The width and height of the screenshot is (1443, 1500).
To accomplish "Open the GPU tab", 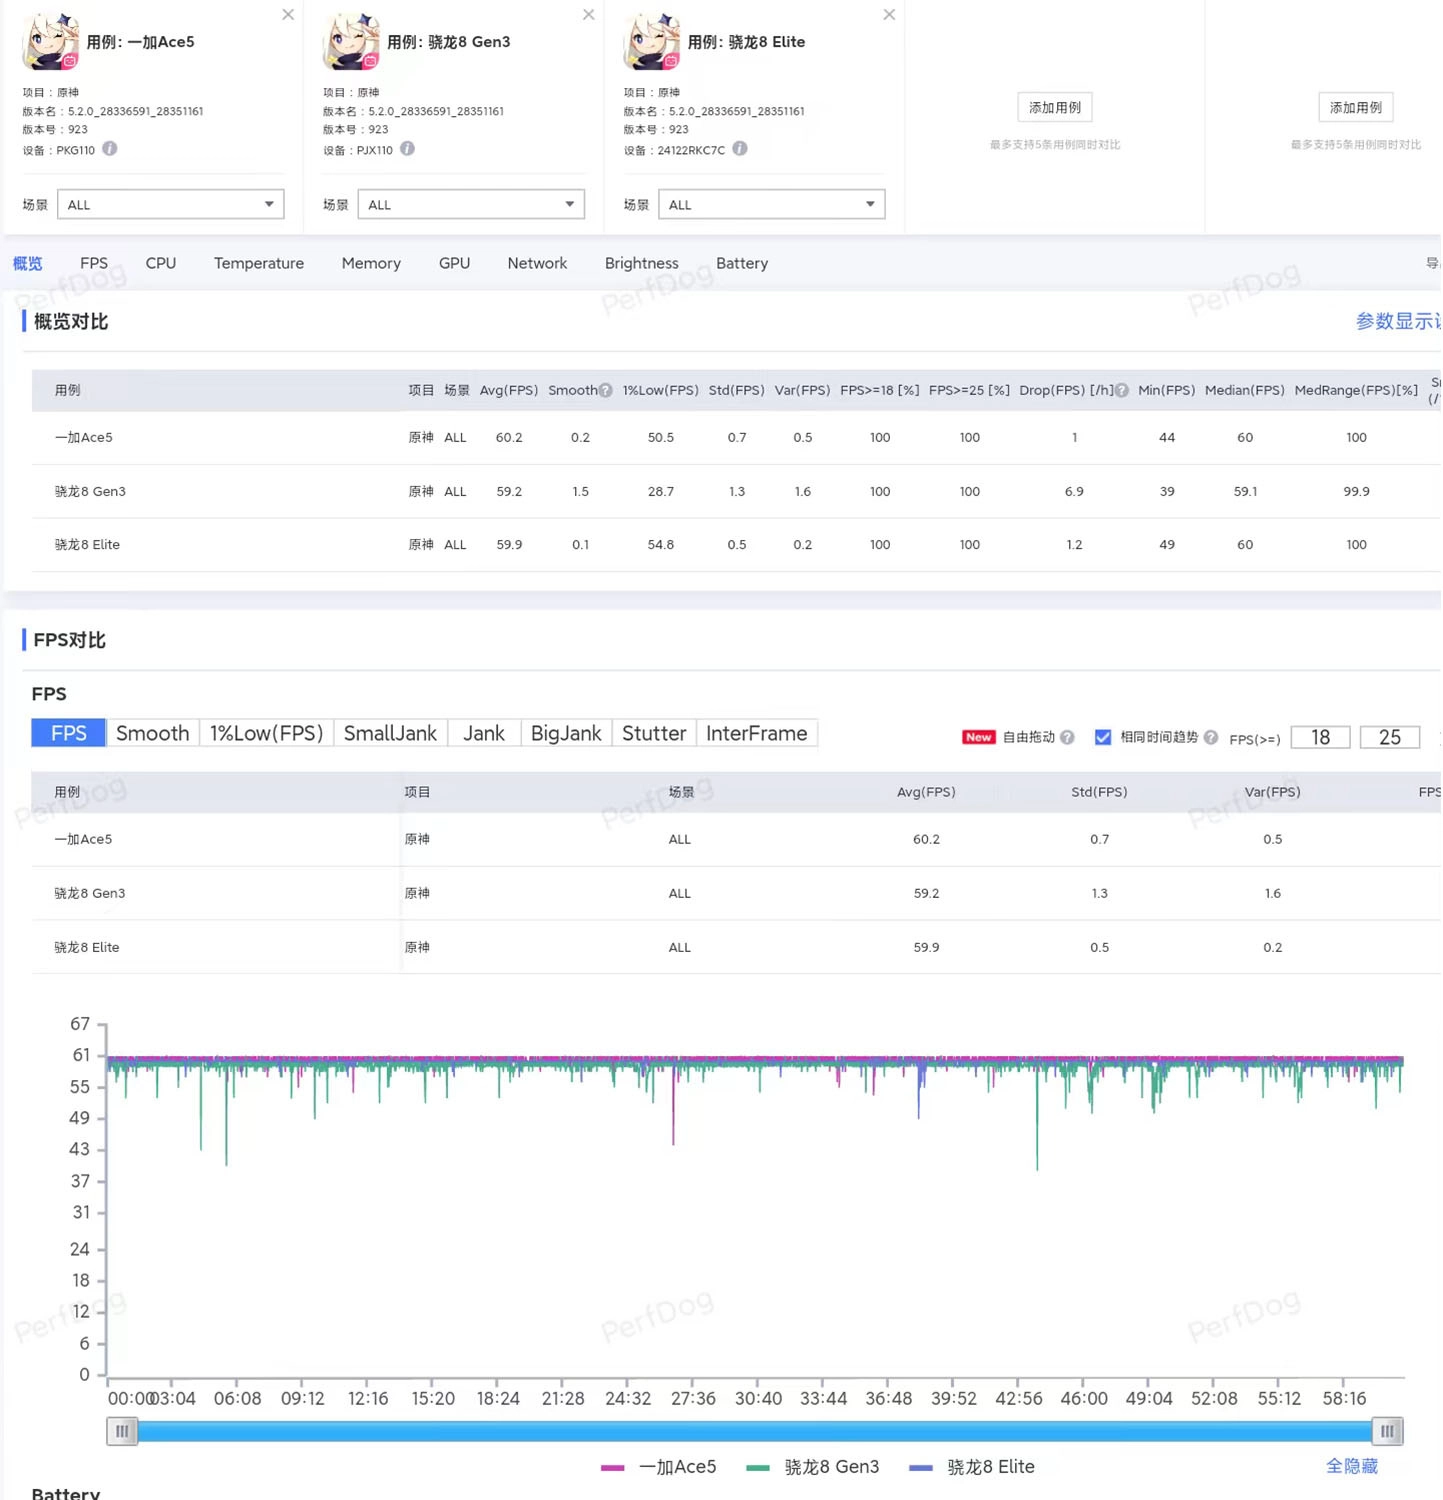I will [x=454, y=264].
